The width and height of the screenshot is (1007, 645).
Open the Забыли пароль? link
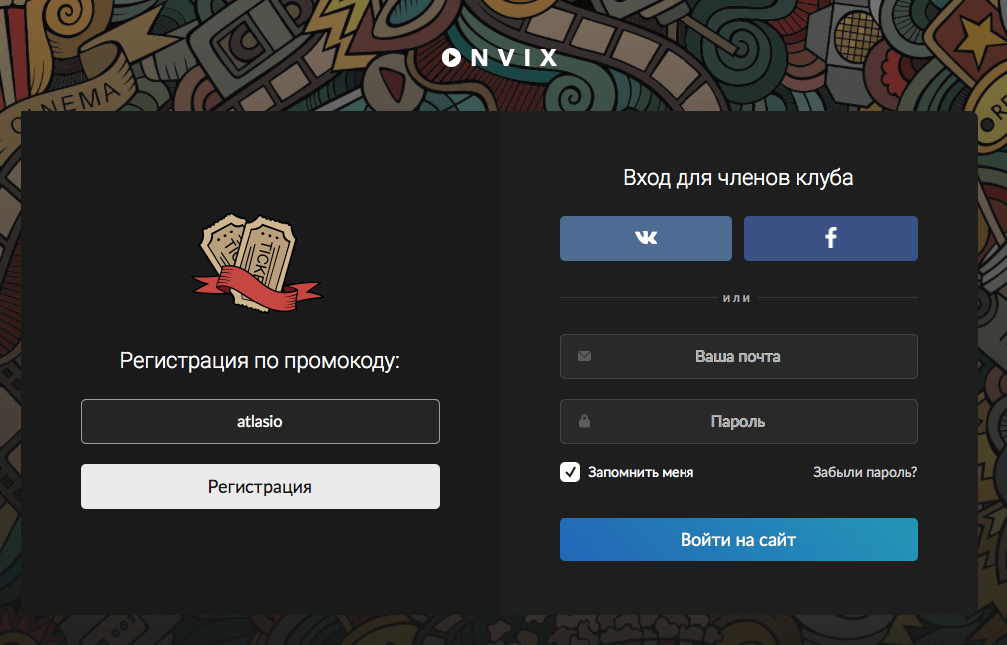865,472
